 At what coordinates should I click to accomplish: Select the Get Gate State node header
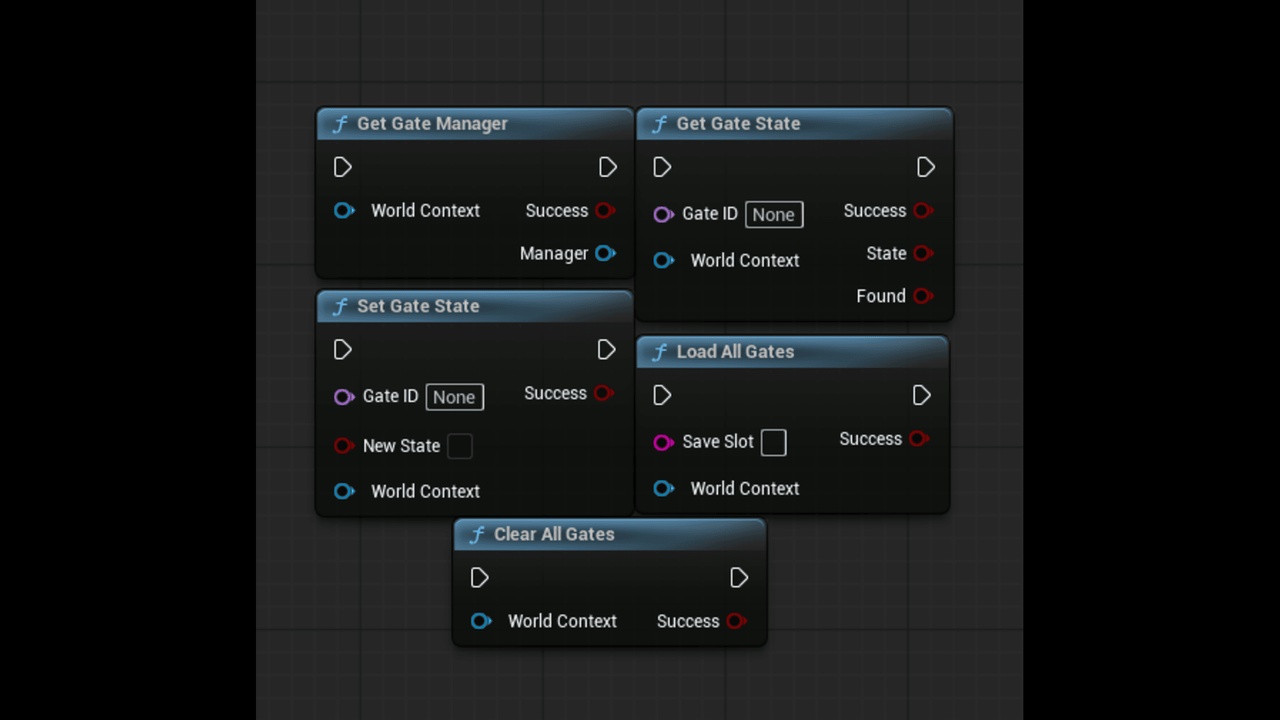pos(738,124)
